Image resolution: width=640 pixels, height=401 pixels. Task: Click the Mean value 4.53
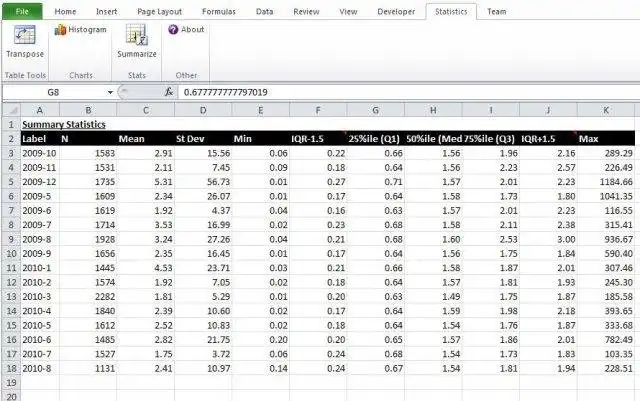pos(145,268)
